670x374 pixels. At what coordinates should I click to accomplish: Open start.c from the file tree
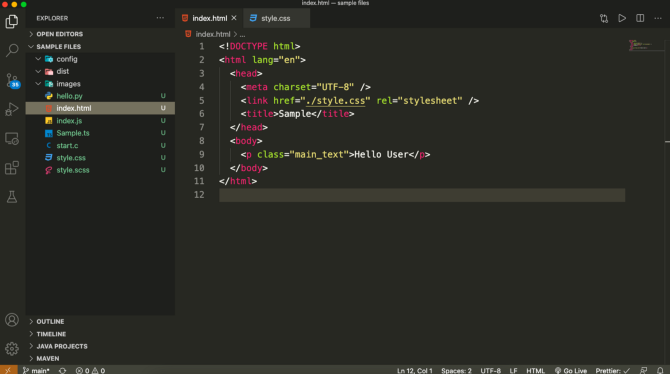pyautogui.click(x=67, y=146)
